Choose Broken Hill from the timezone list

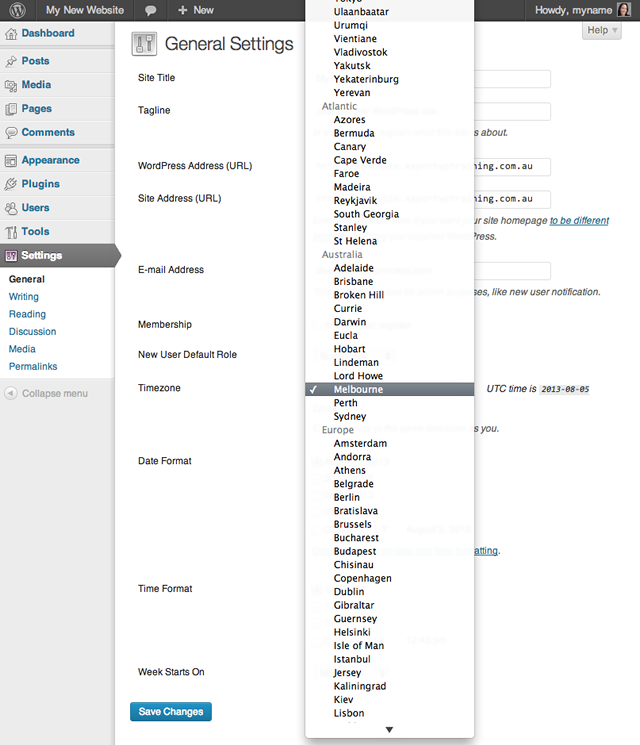pos(390,295)
